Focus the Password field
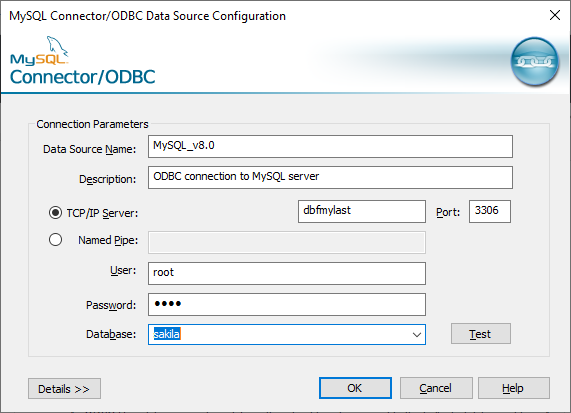This screenshot has width=571, height=413. (x=287, y=304)
